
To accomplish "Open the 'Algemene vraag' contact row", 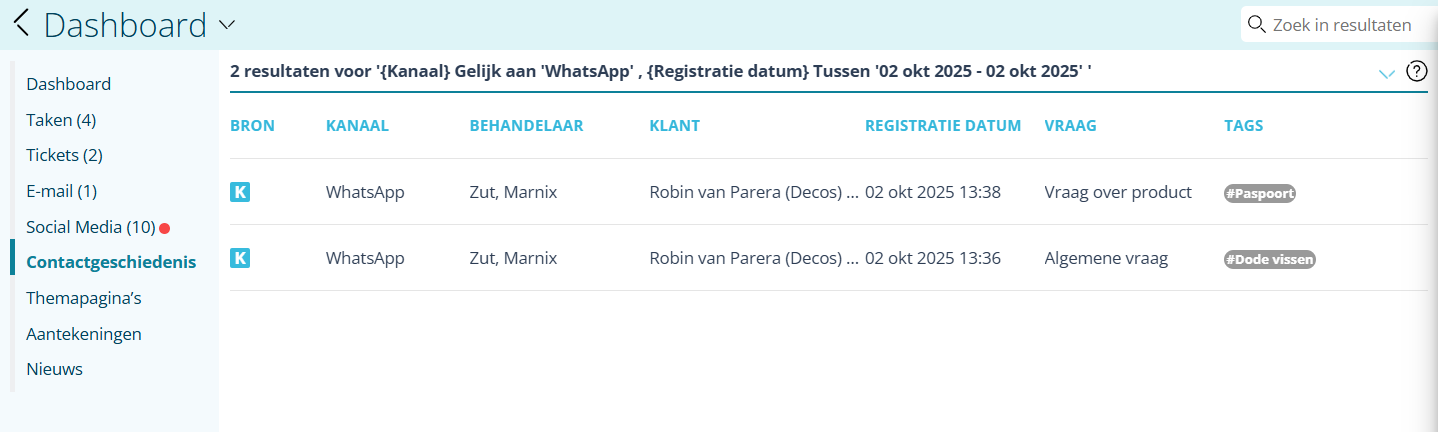I will pyautogui.click(x=1106, y=258).
